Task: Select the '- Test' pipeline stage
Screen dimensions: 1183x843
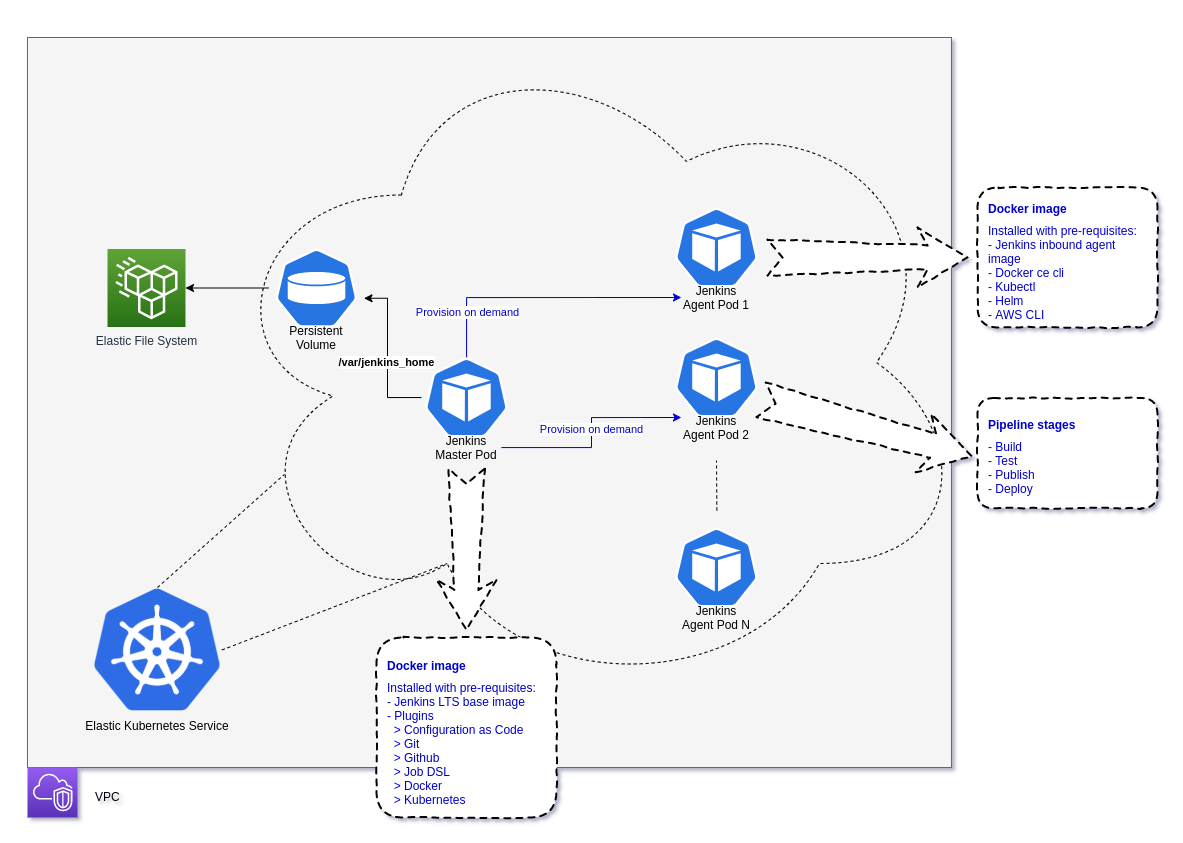Action: (x=1003, y=461)
